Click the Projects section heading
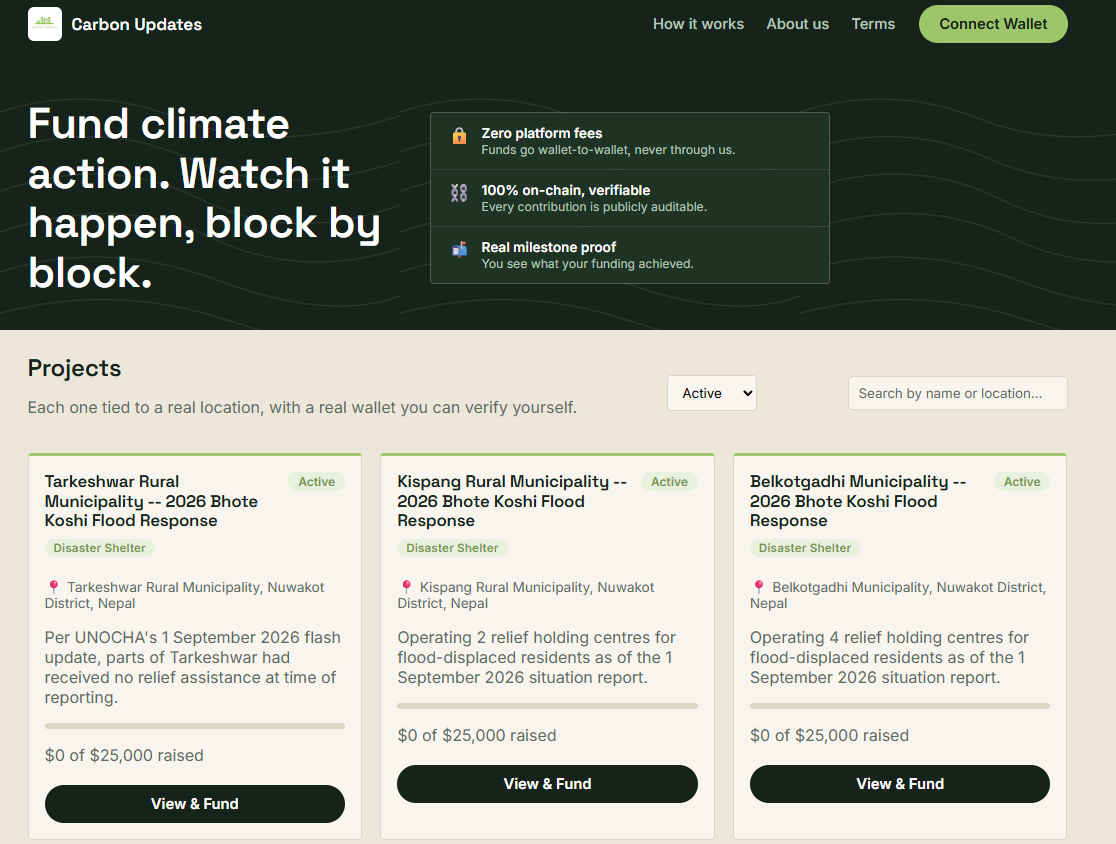This screenshot has width=1116, height=844. (75, 368)
